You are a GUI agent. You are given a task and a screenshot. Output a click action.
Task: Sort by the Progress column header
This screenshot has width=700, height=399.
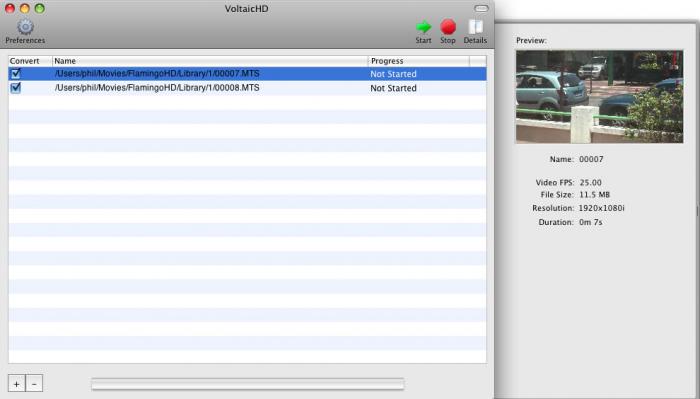419,61
